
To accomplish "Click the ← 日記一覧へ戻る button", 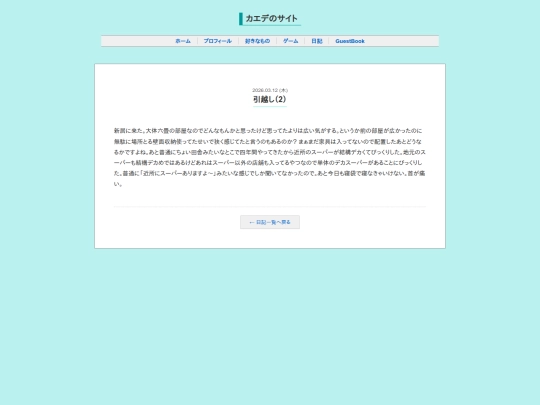I will (270, 222).
